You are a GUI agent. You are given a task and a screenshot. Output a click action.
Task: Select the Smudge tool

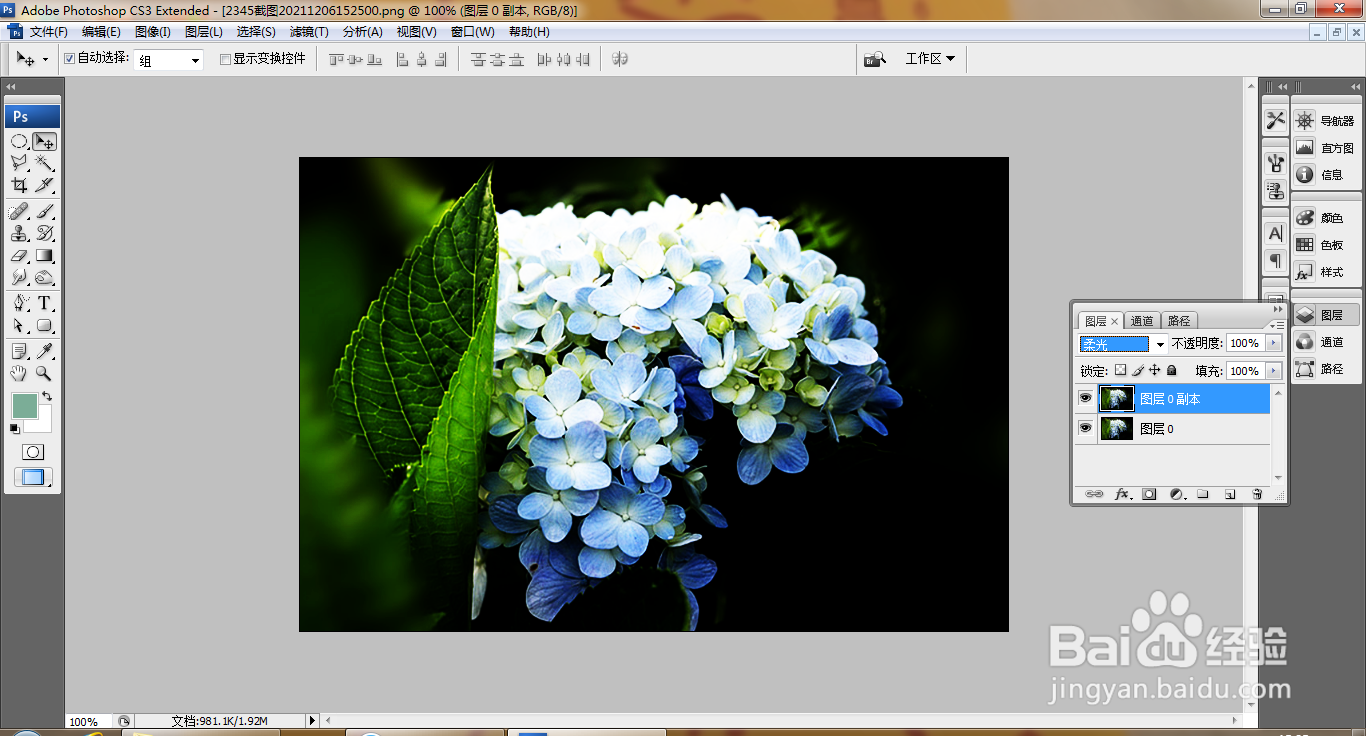tap(19, 277)
